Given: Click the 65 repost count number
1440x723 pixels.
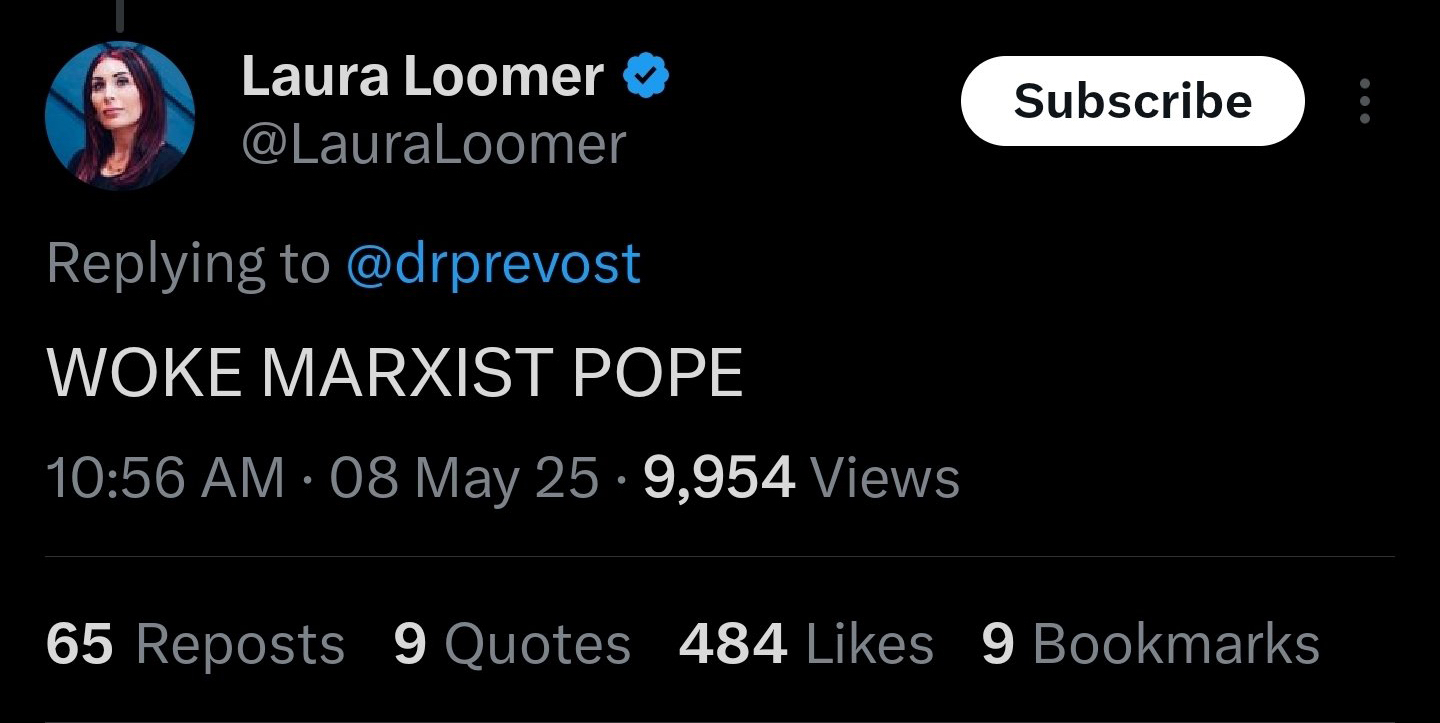Looking at the screenshot, I should (x=79, y=643).
